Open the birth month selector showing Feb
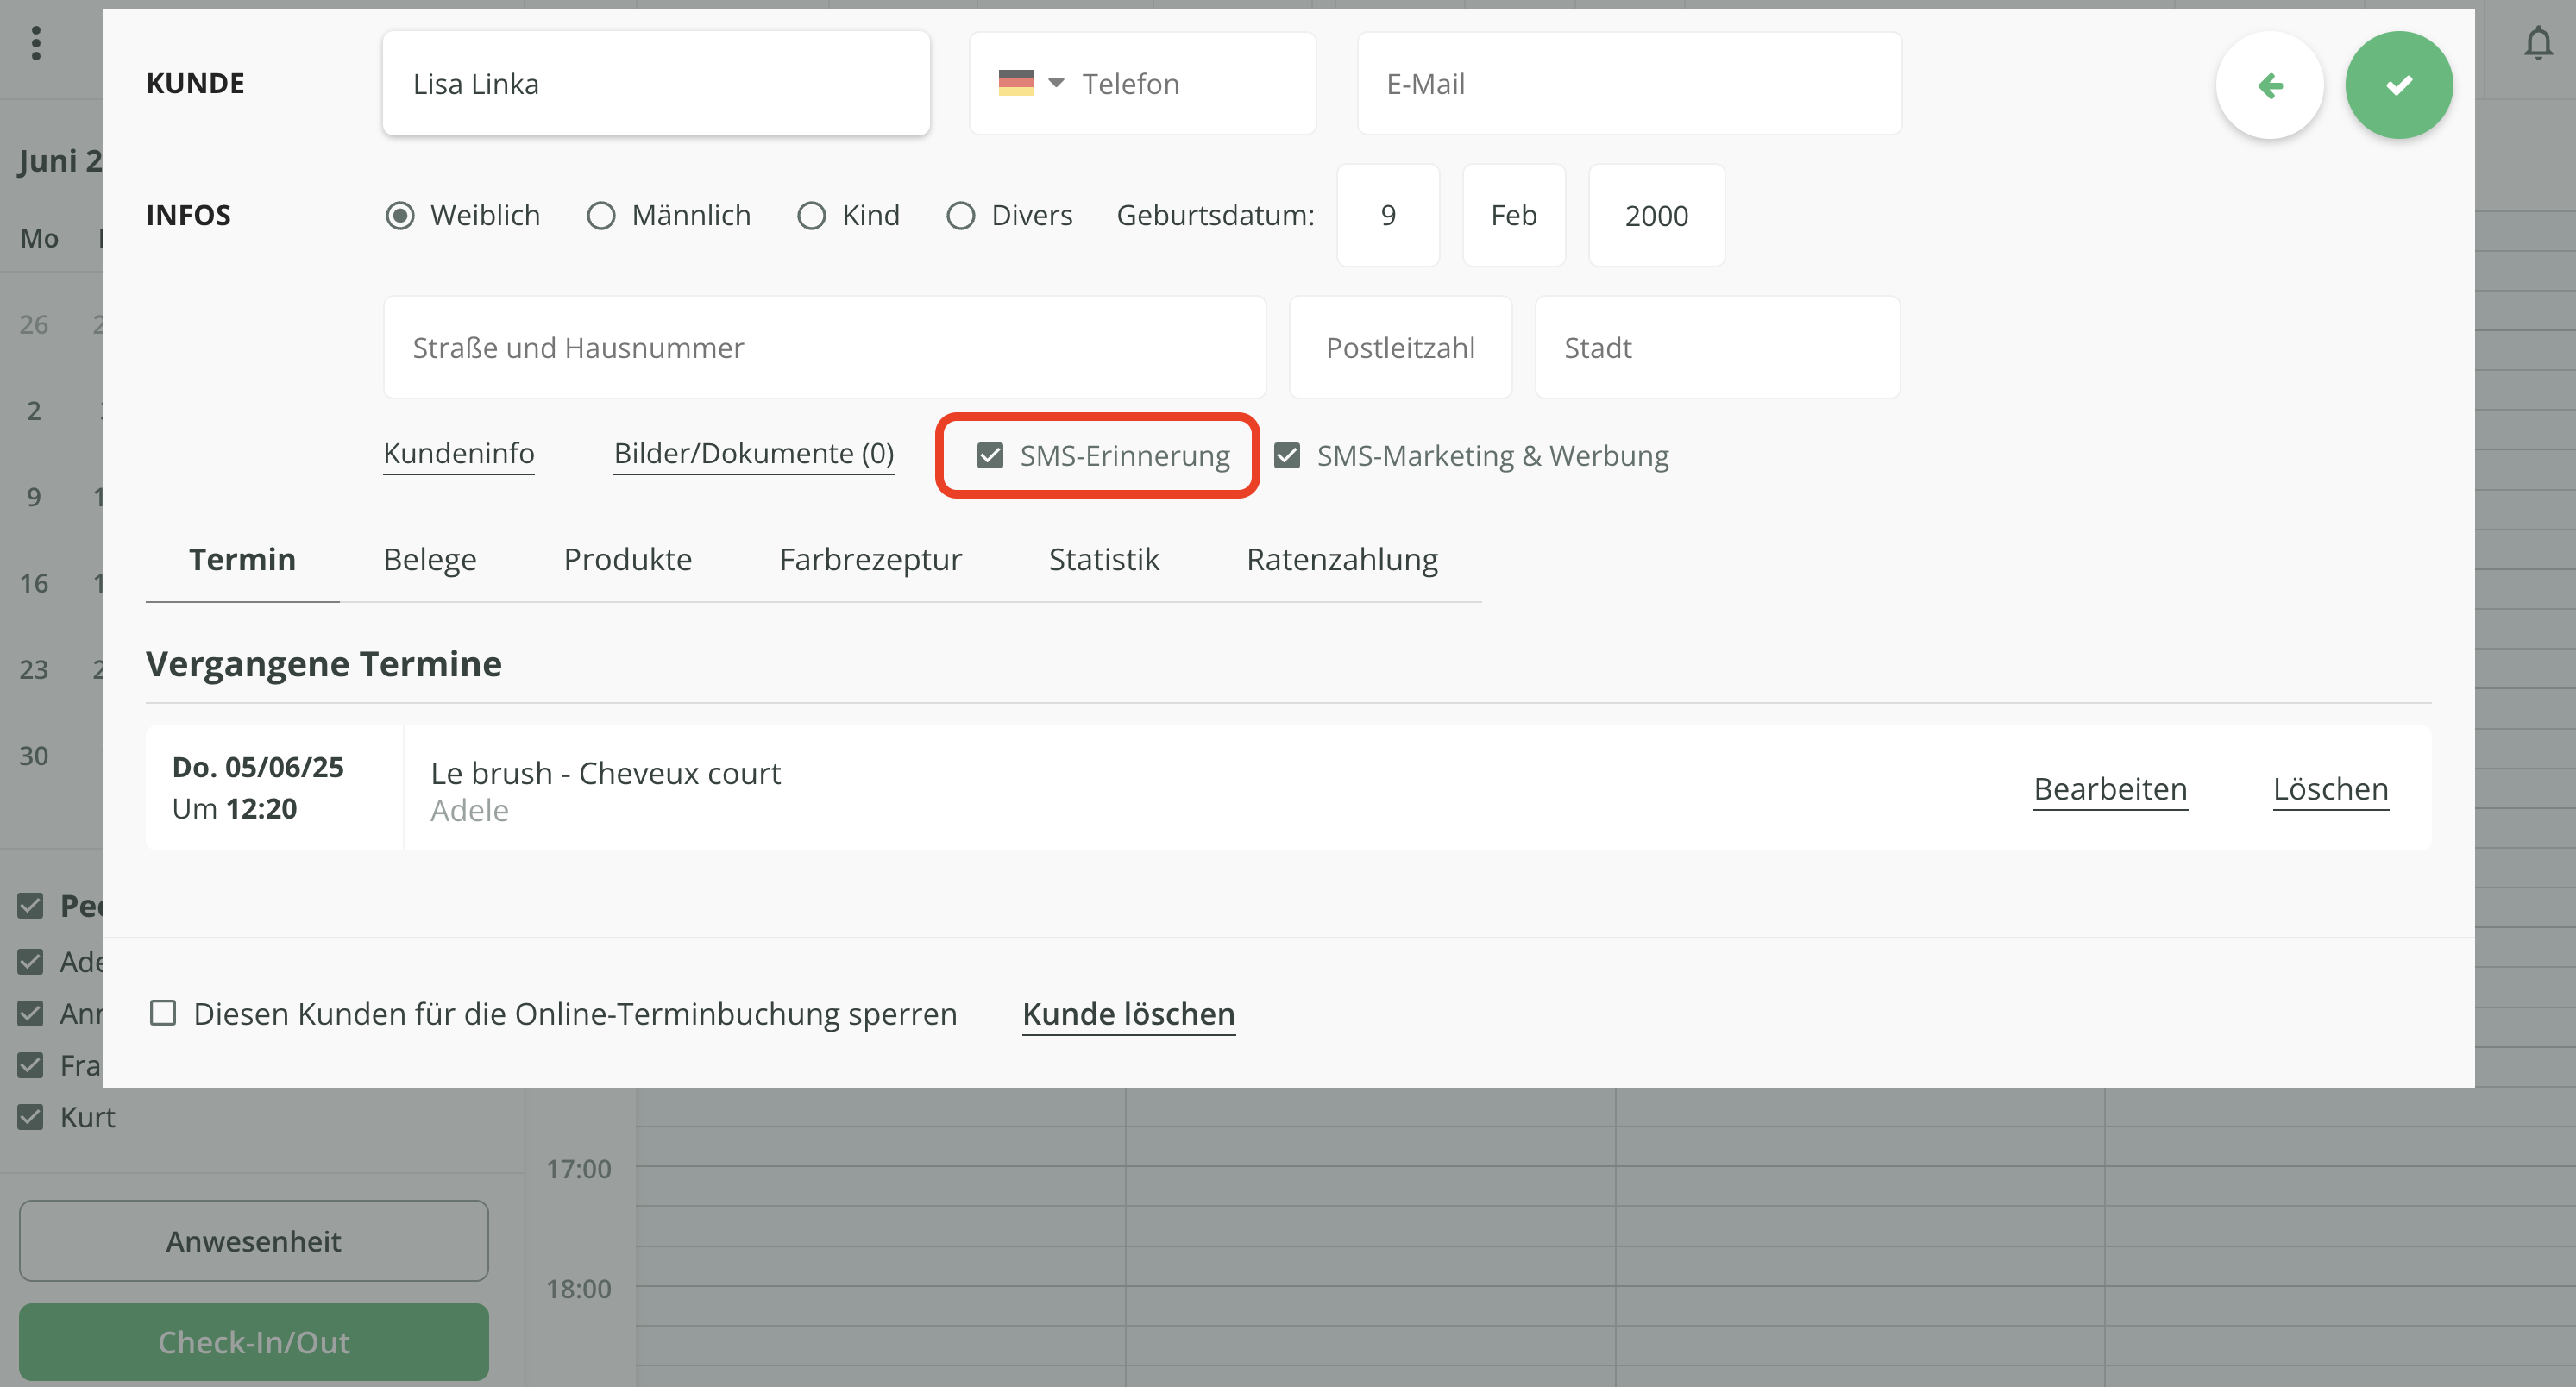2576x1387 pixels. click(1513, 215)
